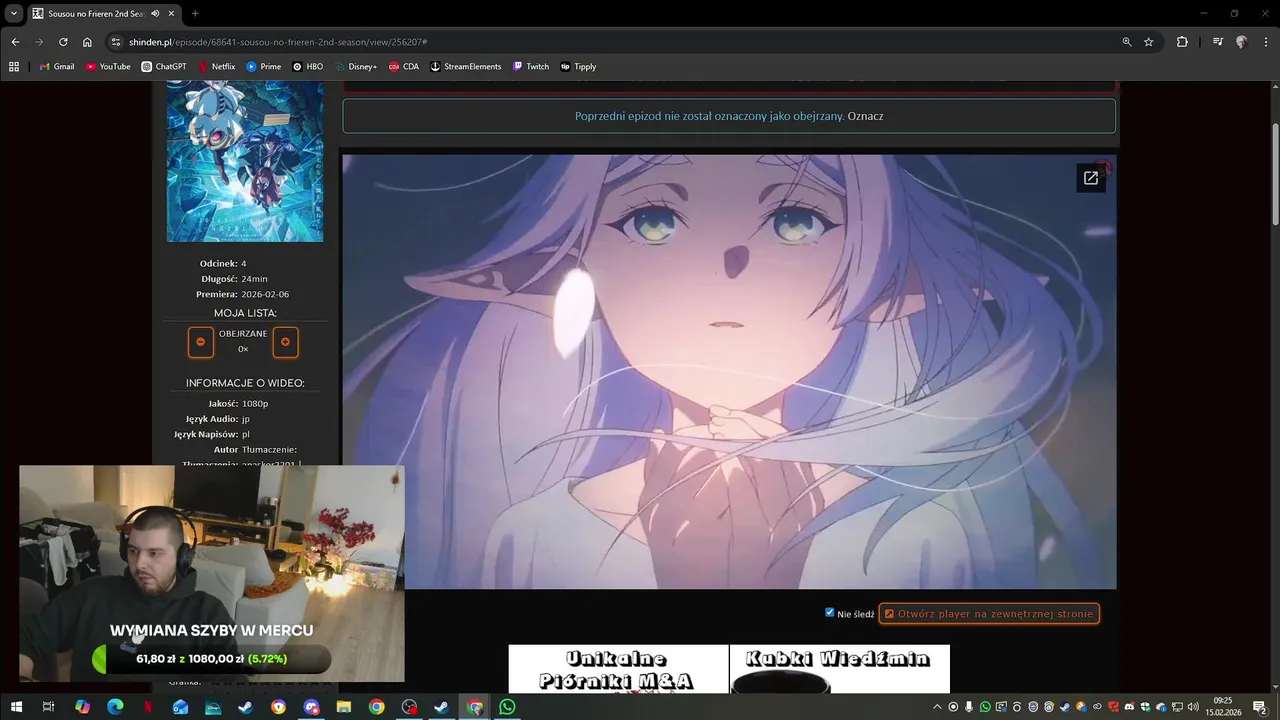Open WhatsApp icon in system tray
The width and height of the screenshot is (1280, 720).
click(985, 707)
